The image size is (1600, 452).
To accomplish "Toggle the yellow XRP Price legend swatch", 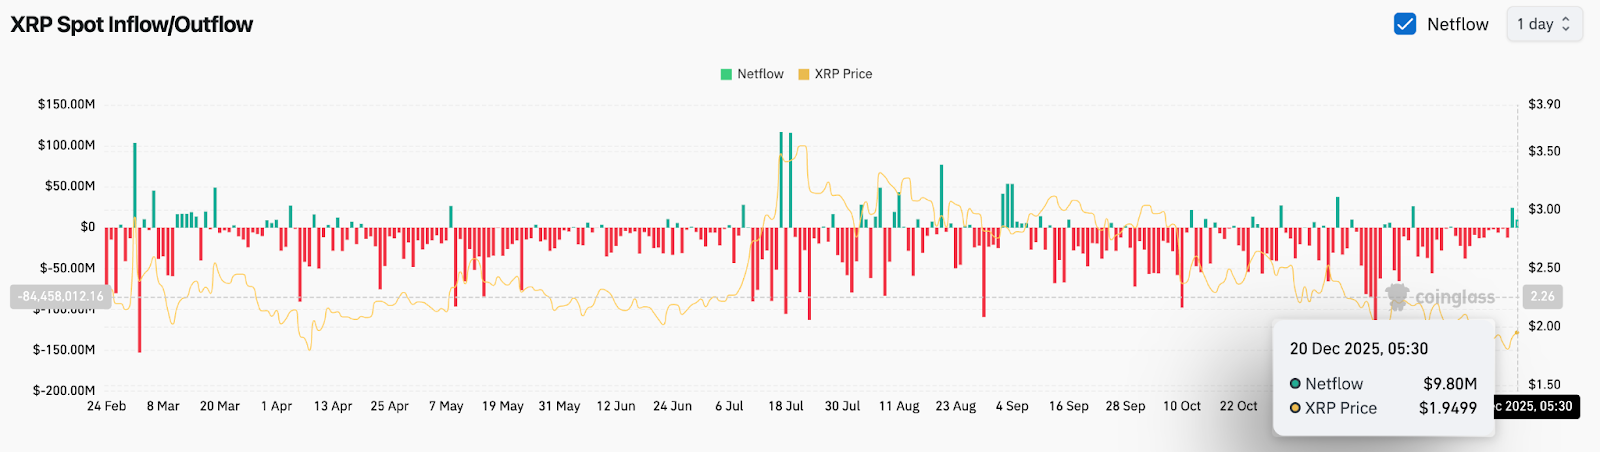I will (x=803, y=74).
